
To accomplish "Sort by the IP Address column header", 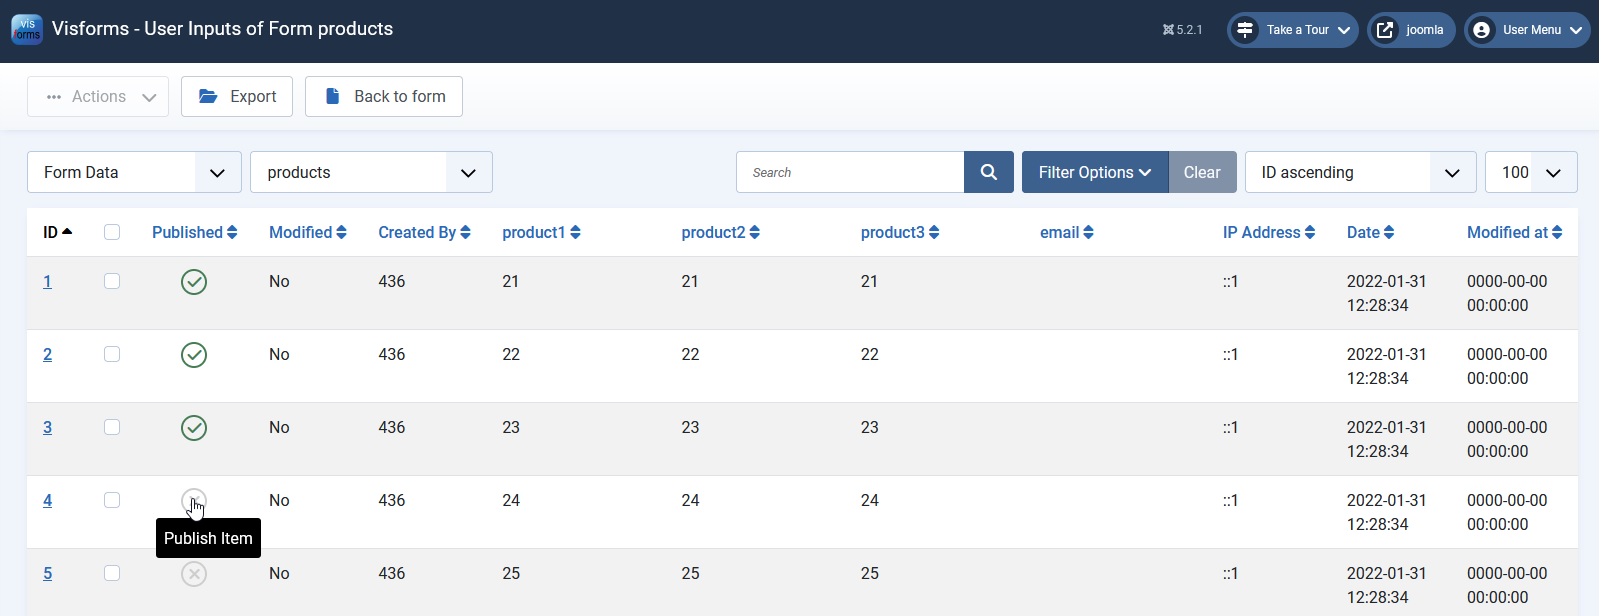I will coord(1269,232).
